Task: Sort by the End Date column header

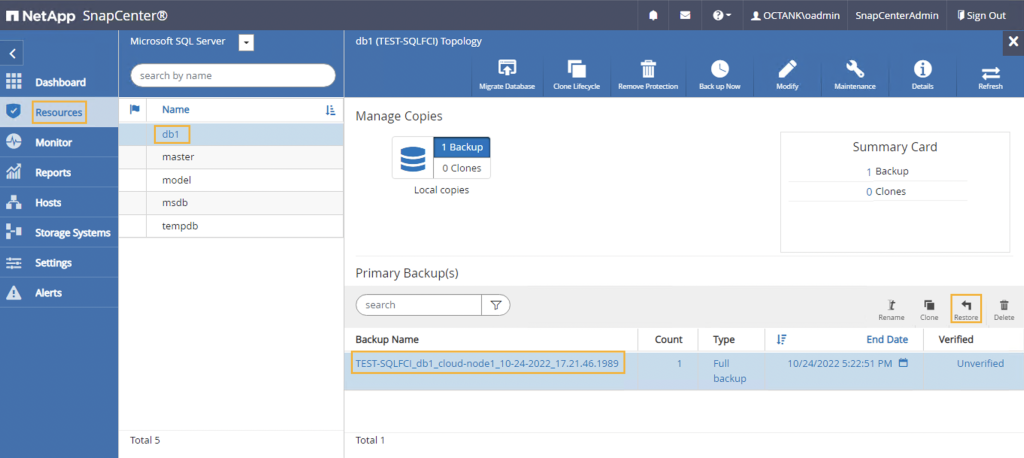Action: click(x=887, y=340)
